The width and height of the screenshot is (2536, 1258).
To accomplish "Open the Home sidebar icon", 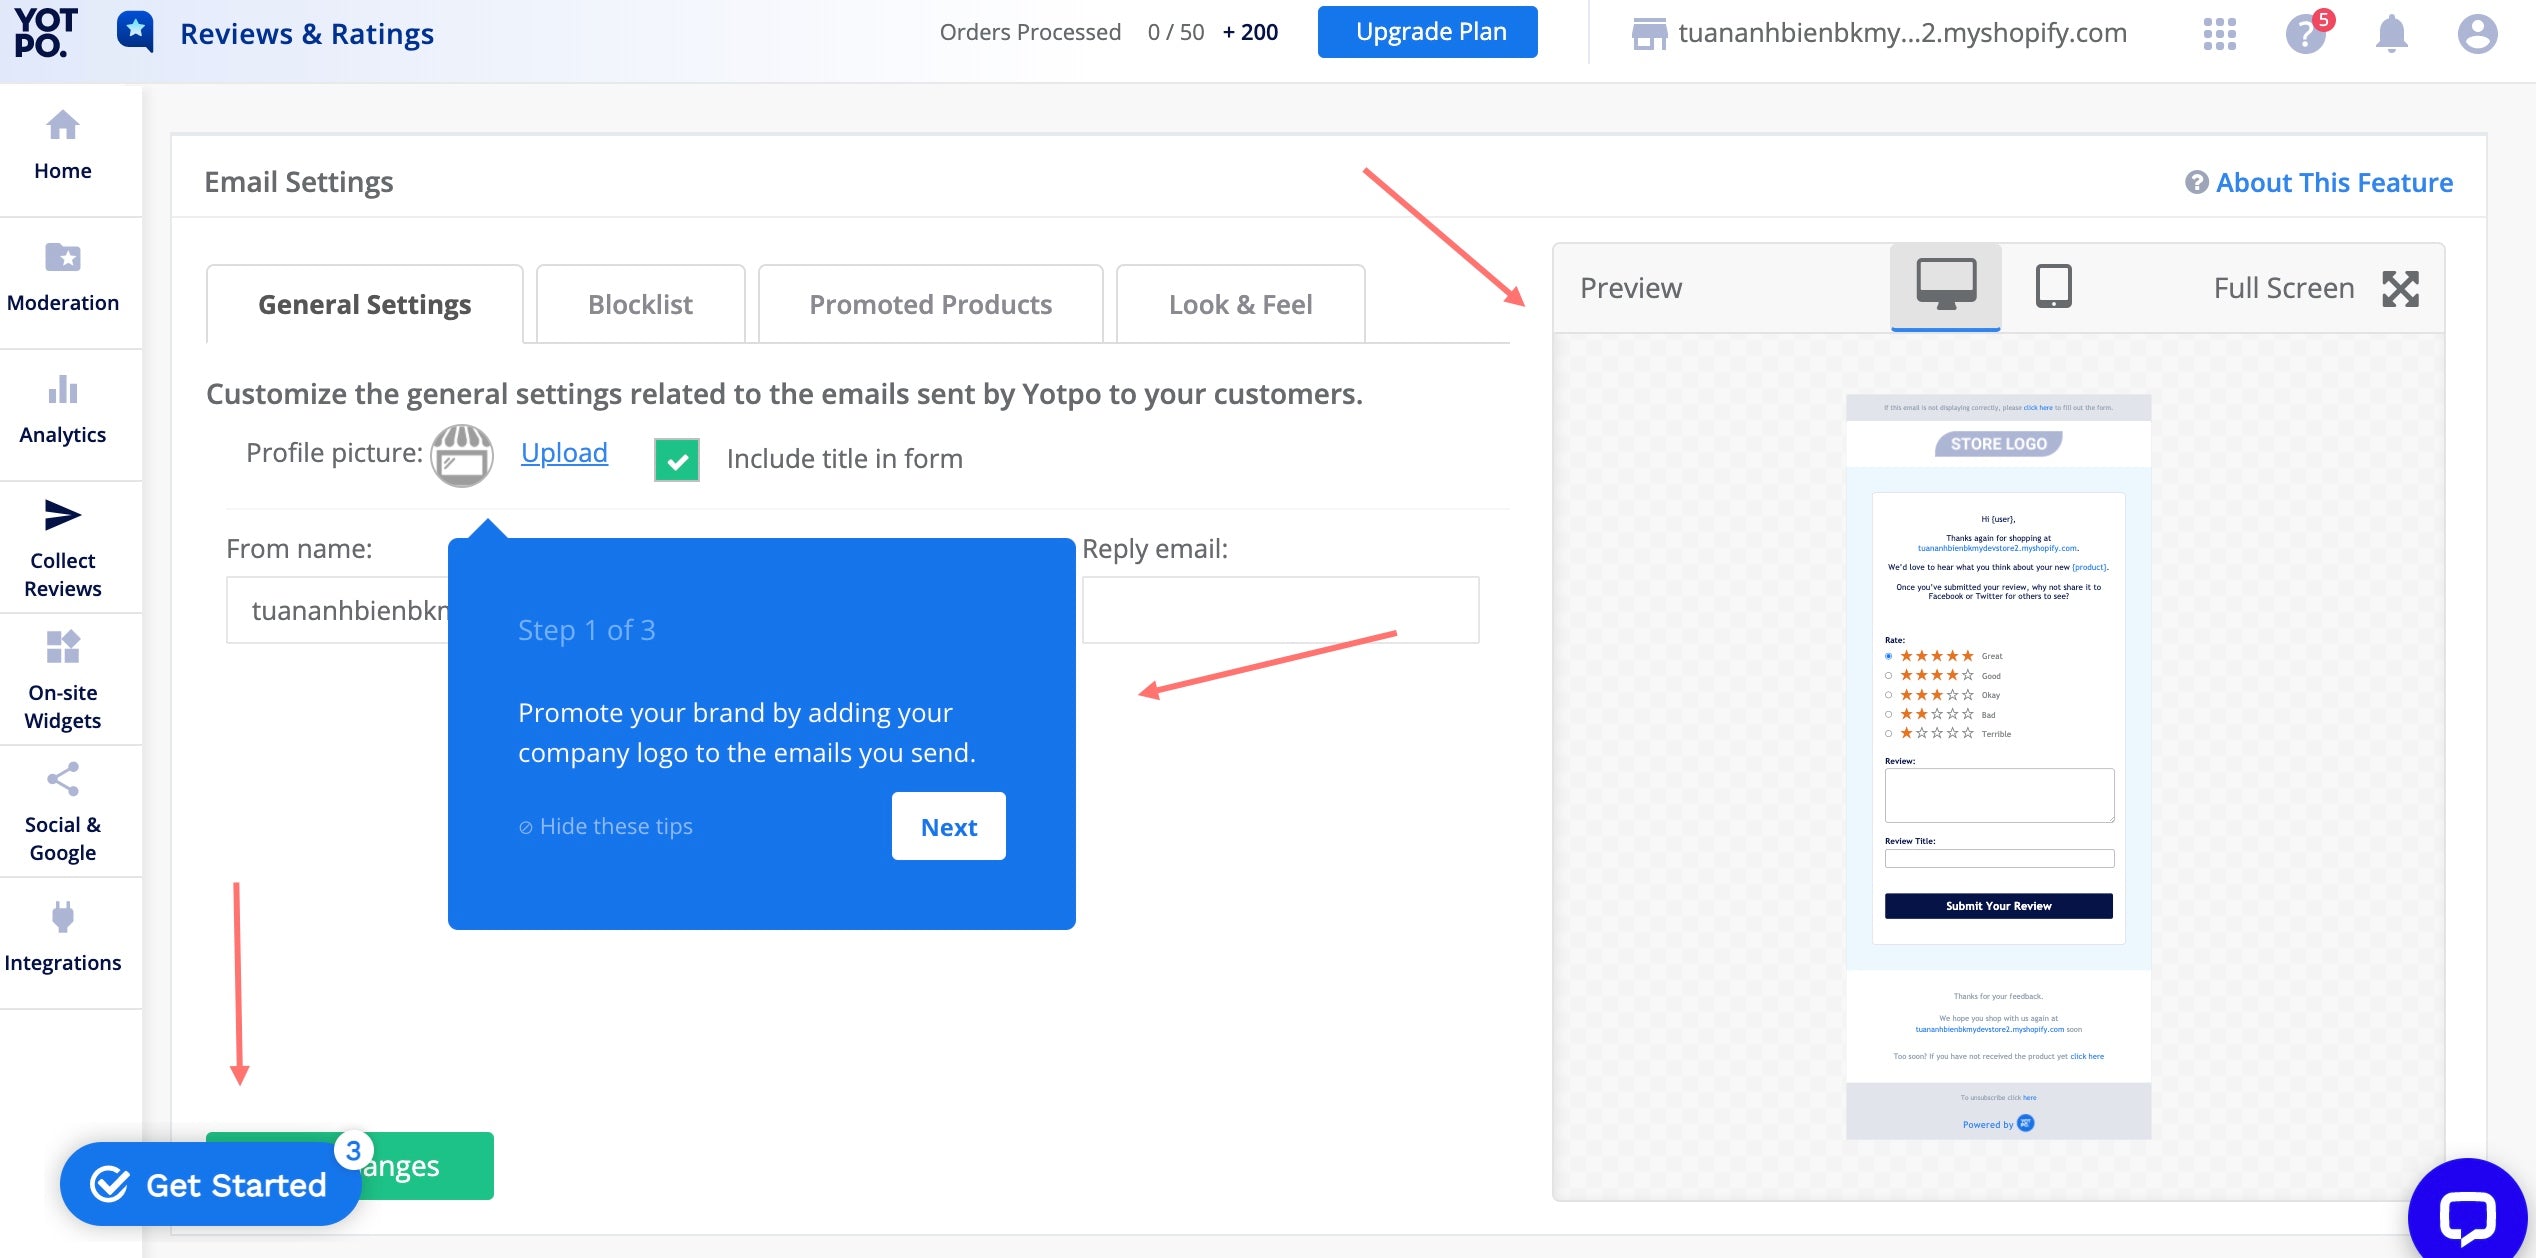I will 62,126.
